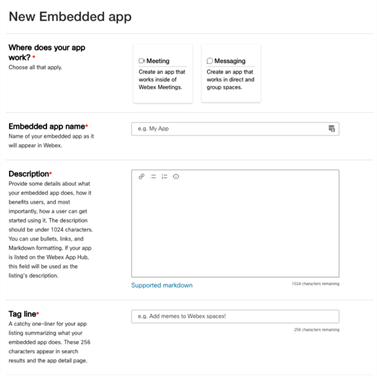
Task: Open the Supported markdown link
Action: click(162, 285)
